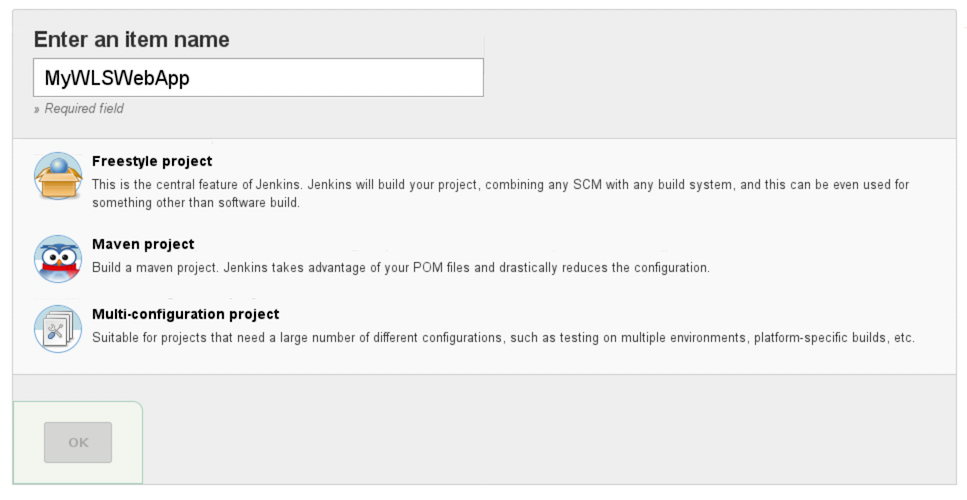Select the "Maven project" title

[x=143, y=244]
